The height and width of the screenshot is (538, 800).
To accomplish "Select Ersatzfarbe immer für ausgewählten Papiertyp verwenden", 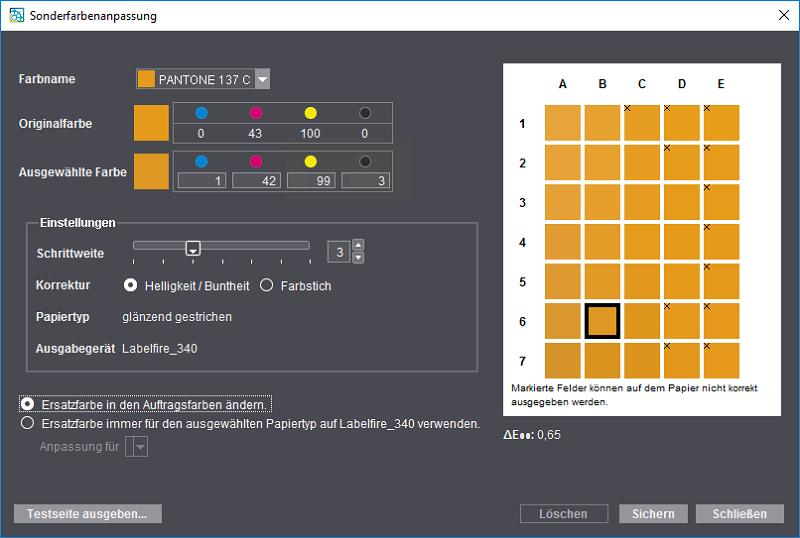I will (x=28, y=423).
